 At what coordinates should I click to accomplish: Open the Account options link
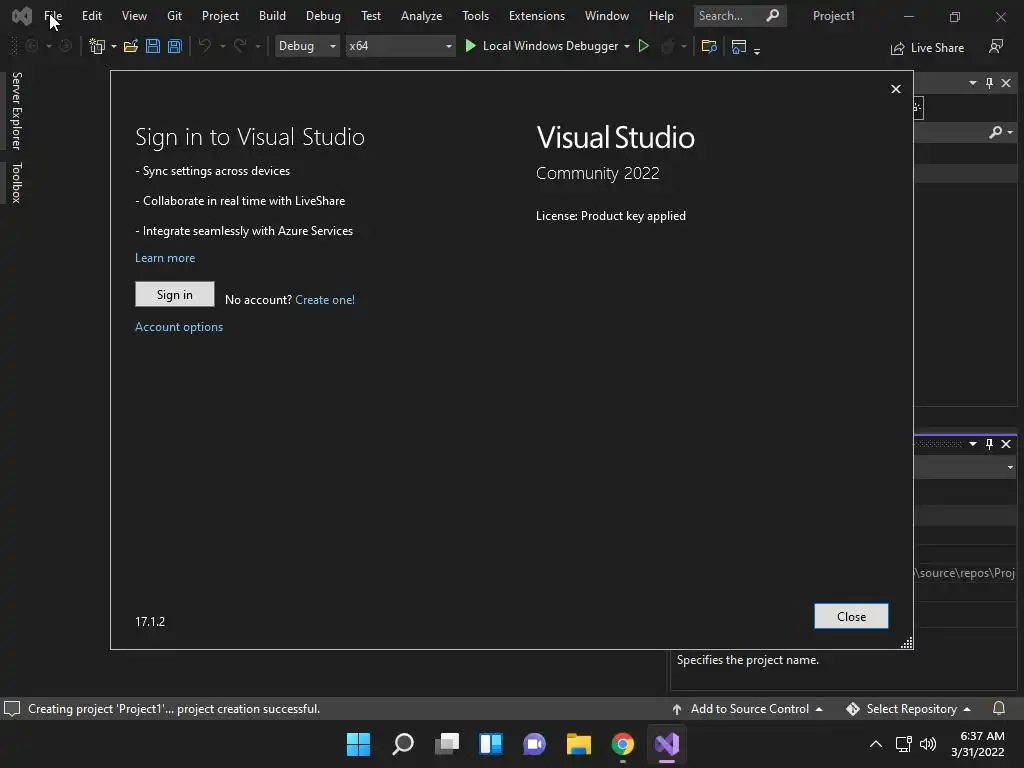click(179, 327)
